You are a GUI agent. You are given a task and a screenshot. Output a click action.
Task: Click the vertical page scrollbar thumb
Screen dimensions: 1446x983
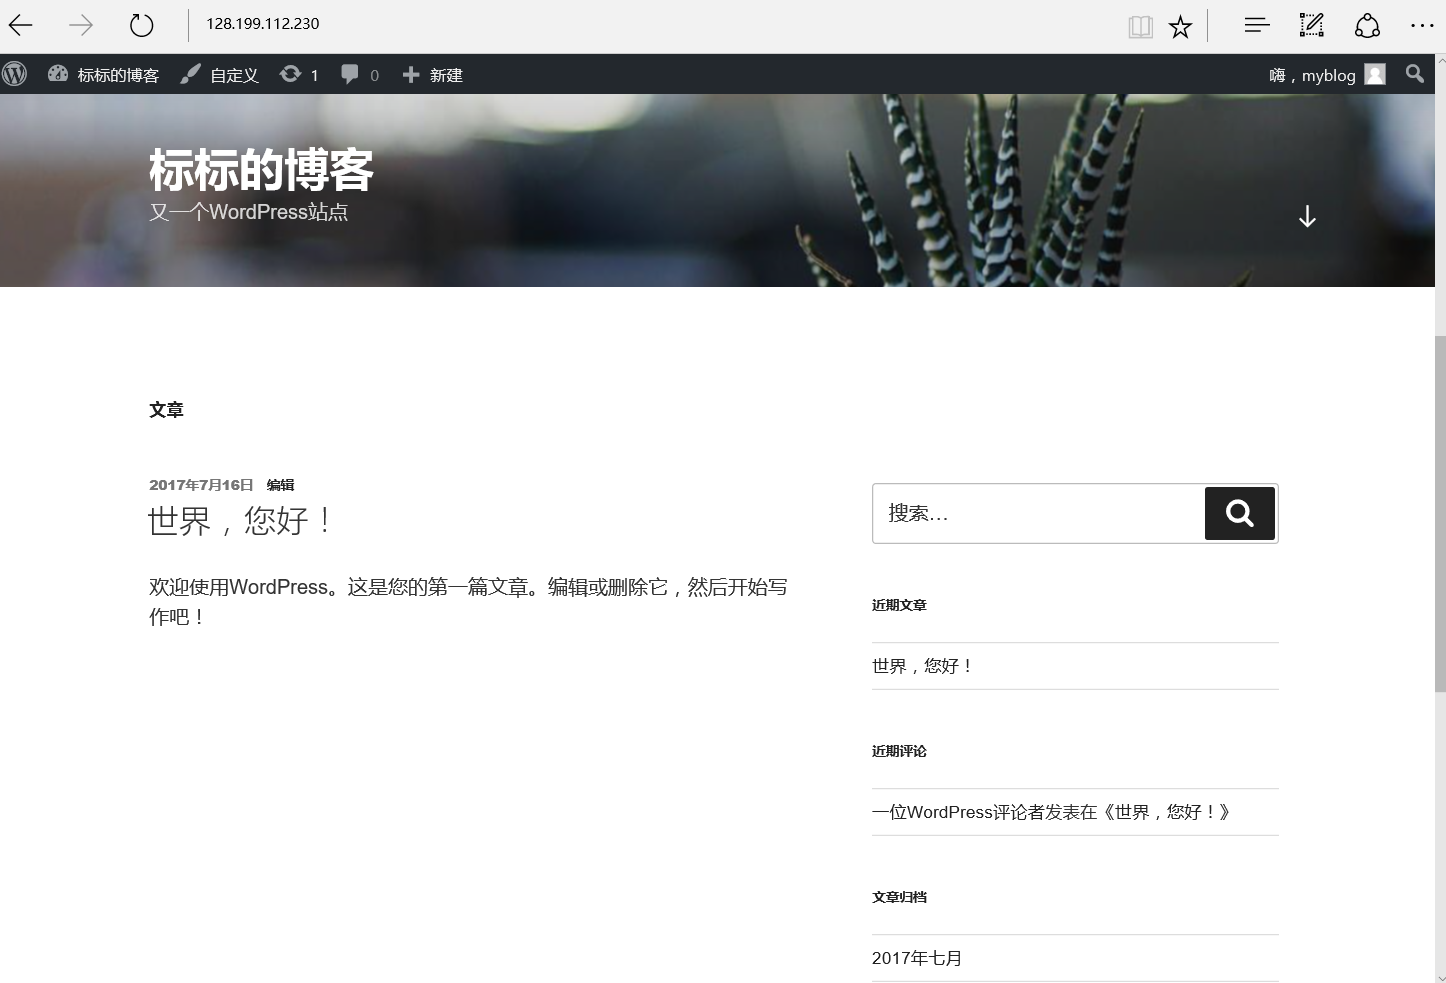pos(1440,514)
